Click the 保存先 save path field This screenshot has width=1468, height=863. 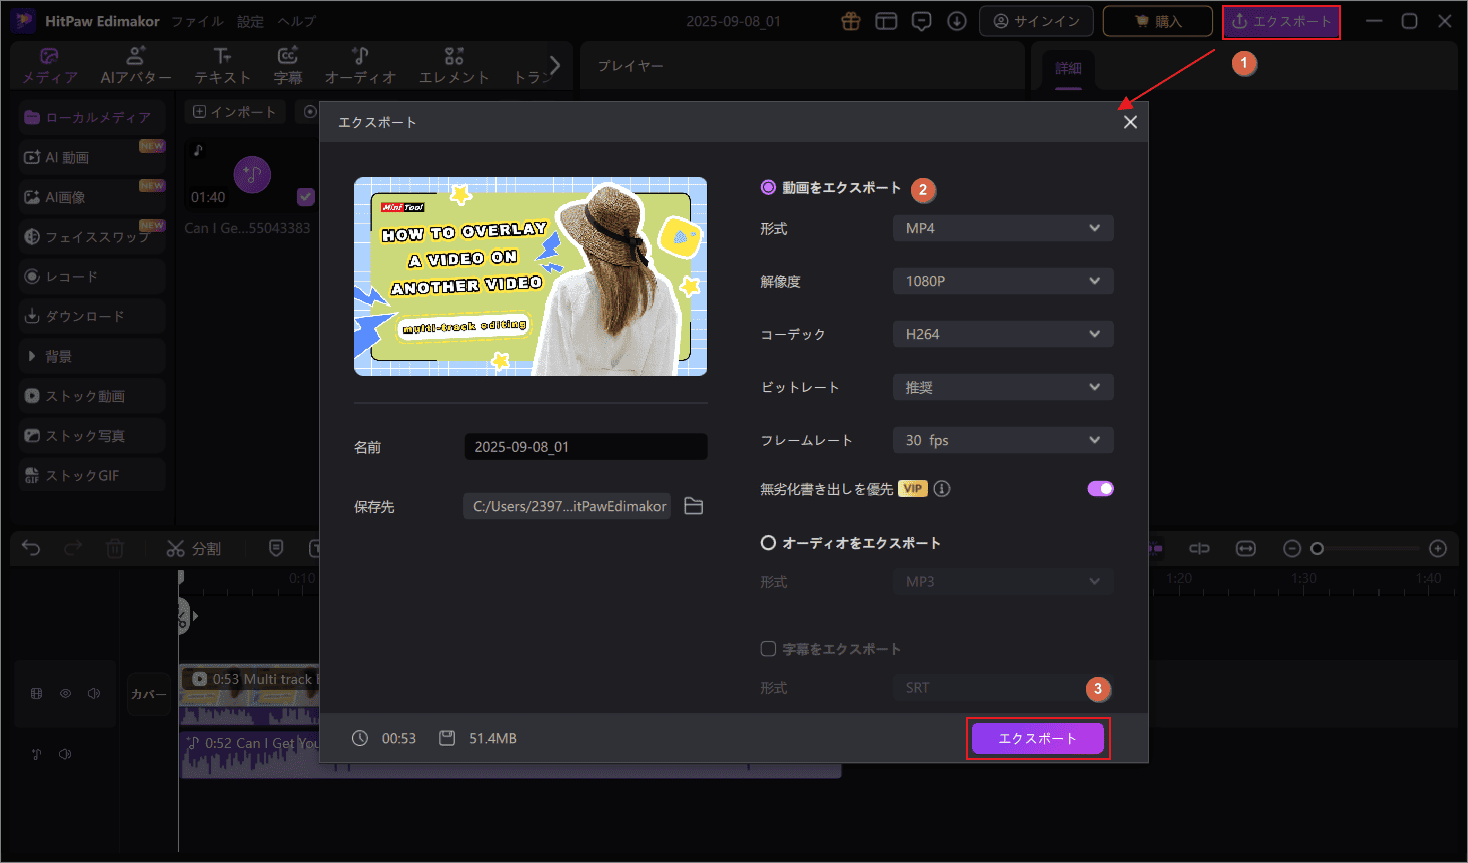(567, 506)
